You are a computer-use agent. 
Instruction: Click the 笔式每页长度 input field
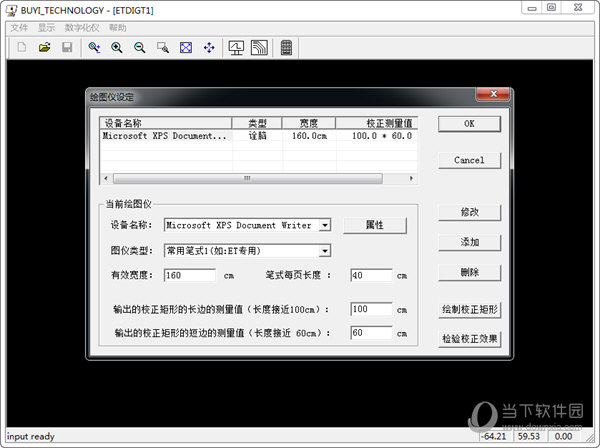tap(371, 275)
